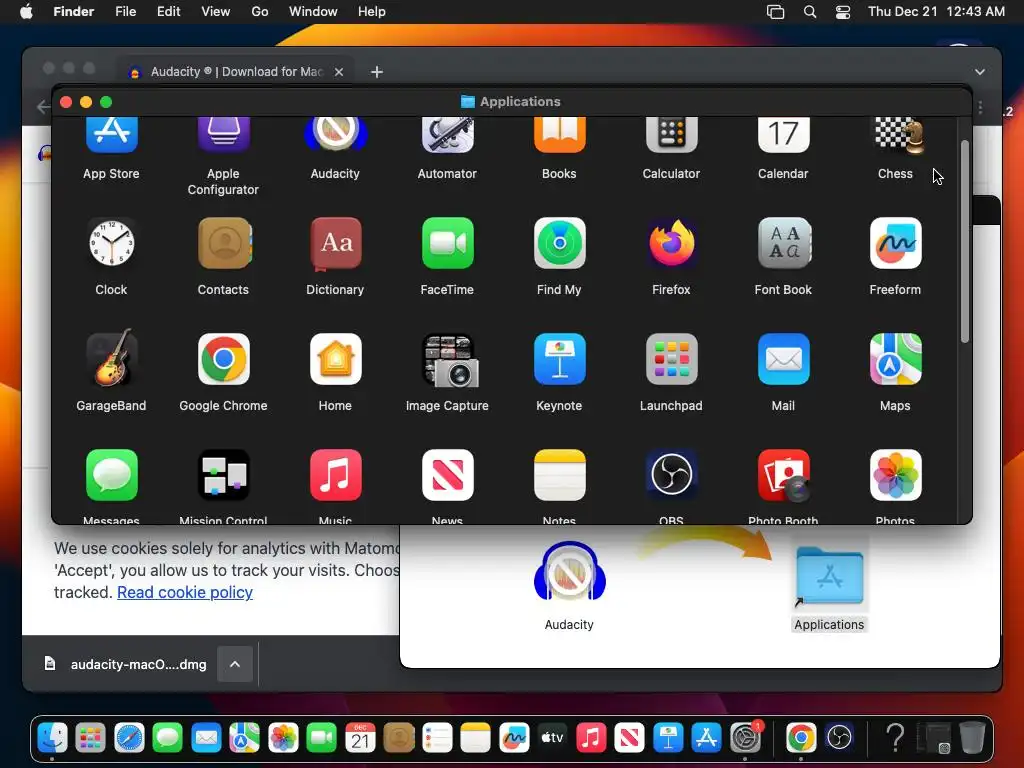Select the Font Book app
Screen dimensions: 1024x768
[783, 243]
